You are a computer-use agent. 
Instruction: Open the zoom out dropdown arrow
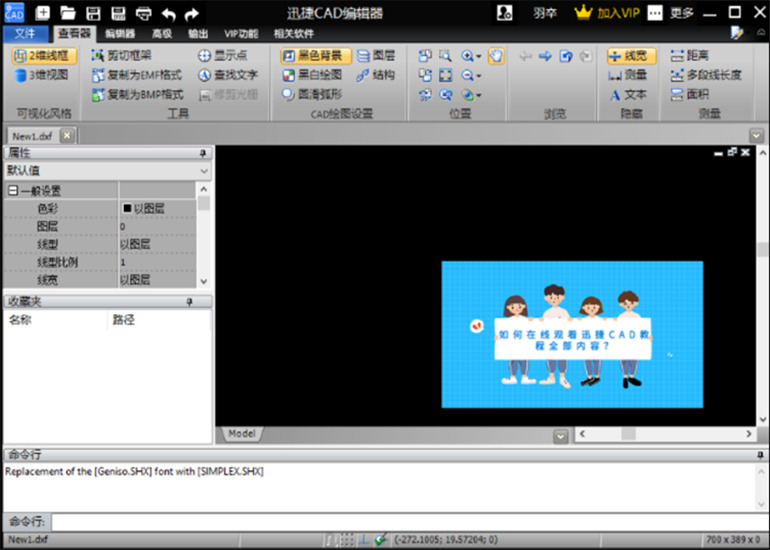click(x=478, y=76)
